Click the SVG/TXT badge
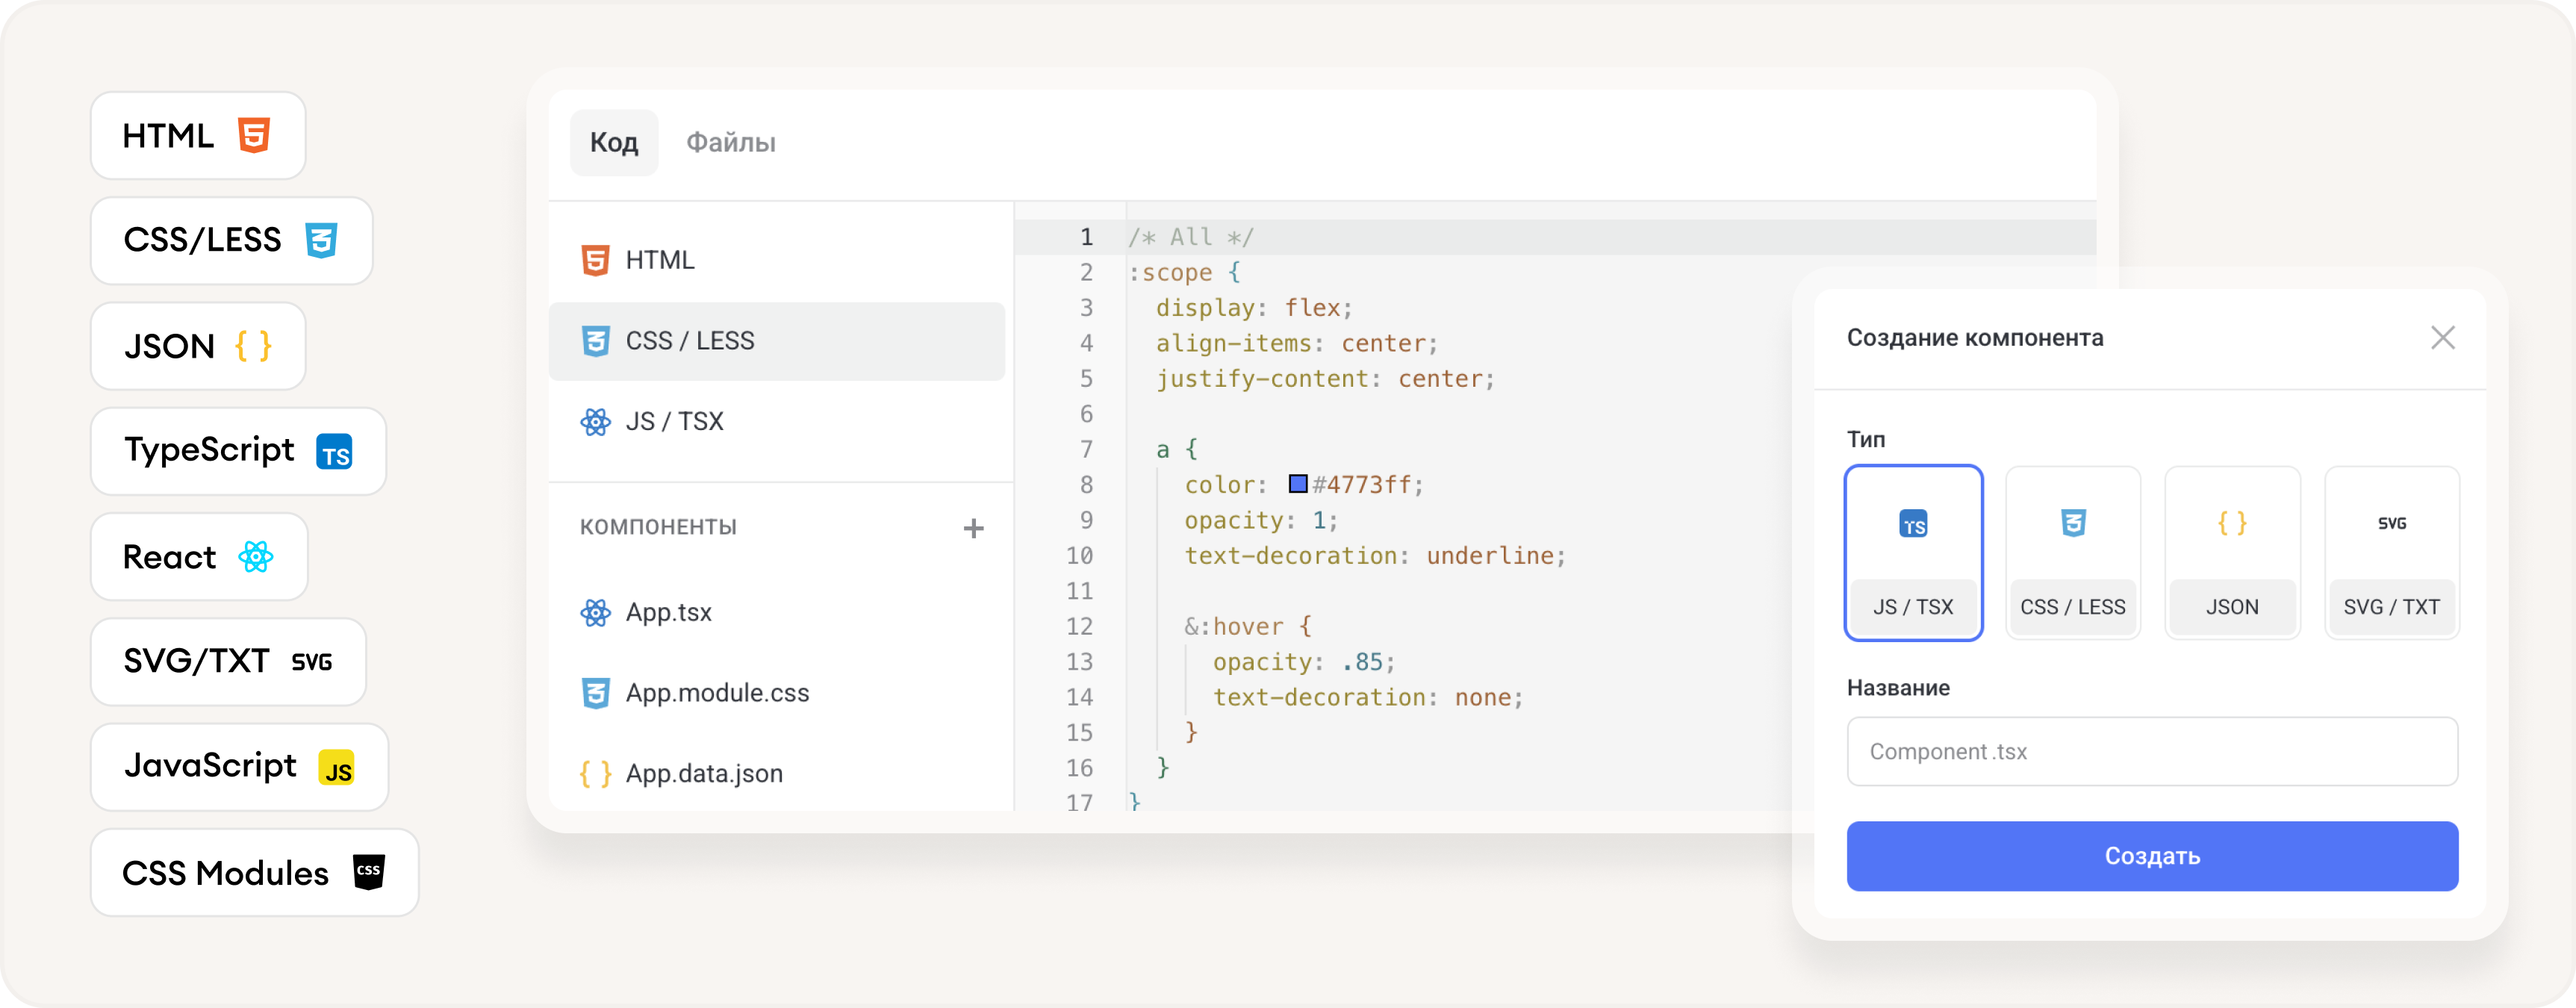Viewport: 2576px width, 1008px height. tap(228, 662)
